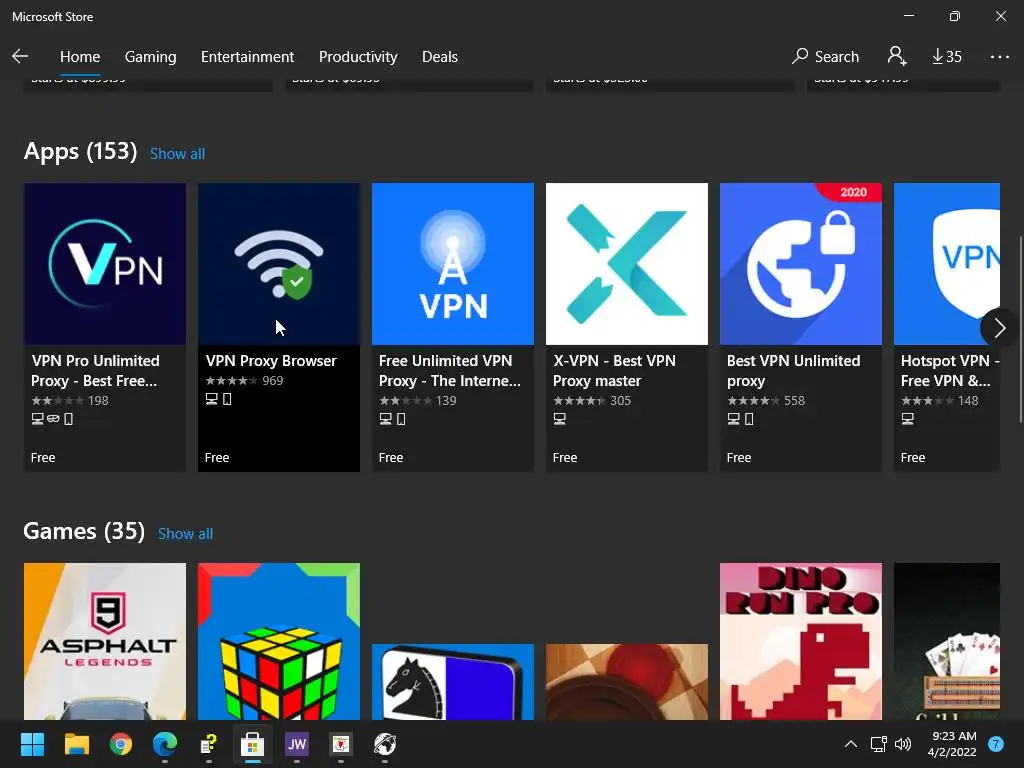Open the account sign-in icon
Viewport: 1024px width, 768px height.
point(897,56)
